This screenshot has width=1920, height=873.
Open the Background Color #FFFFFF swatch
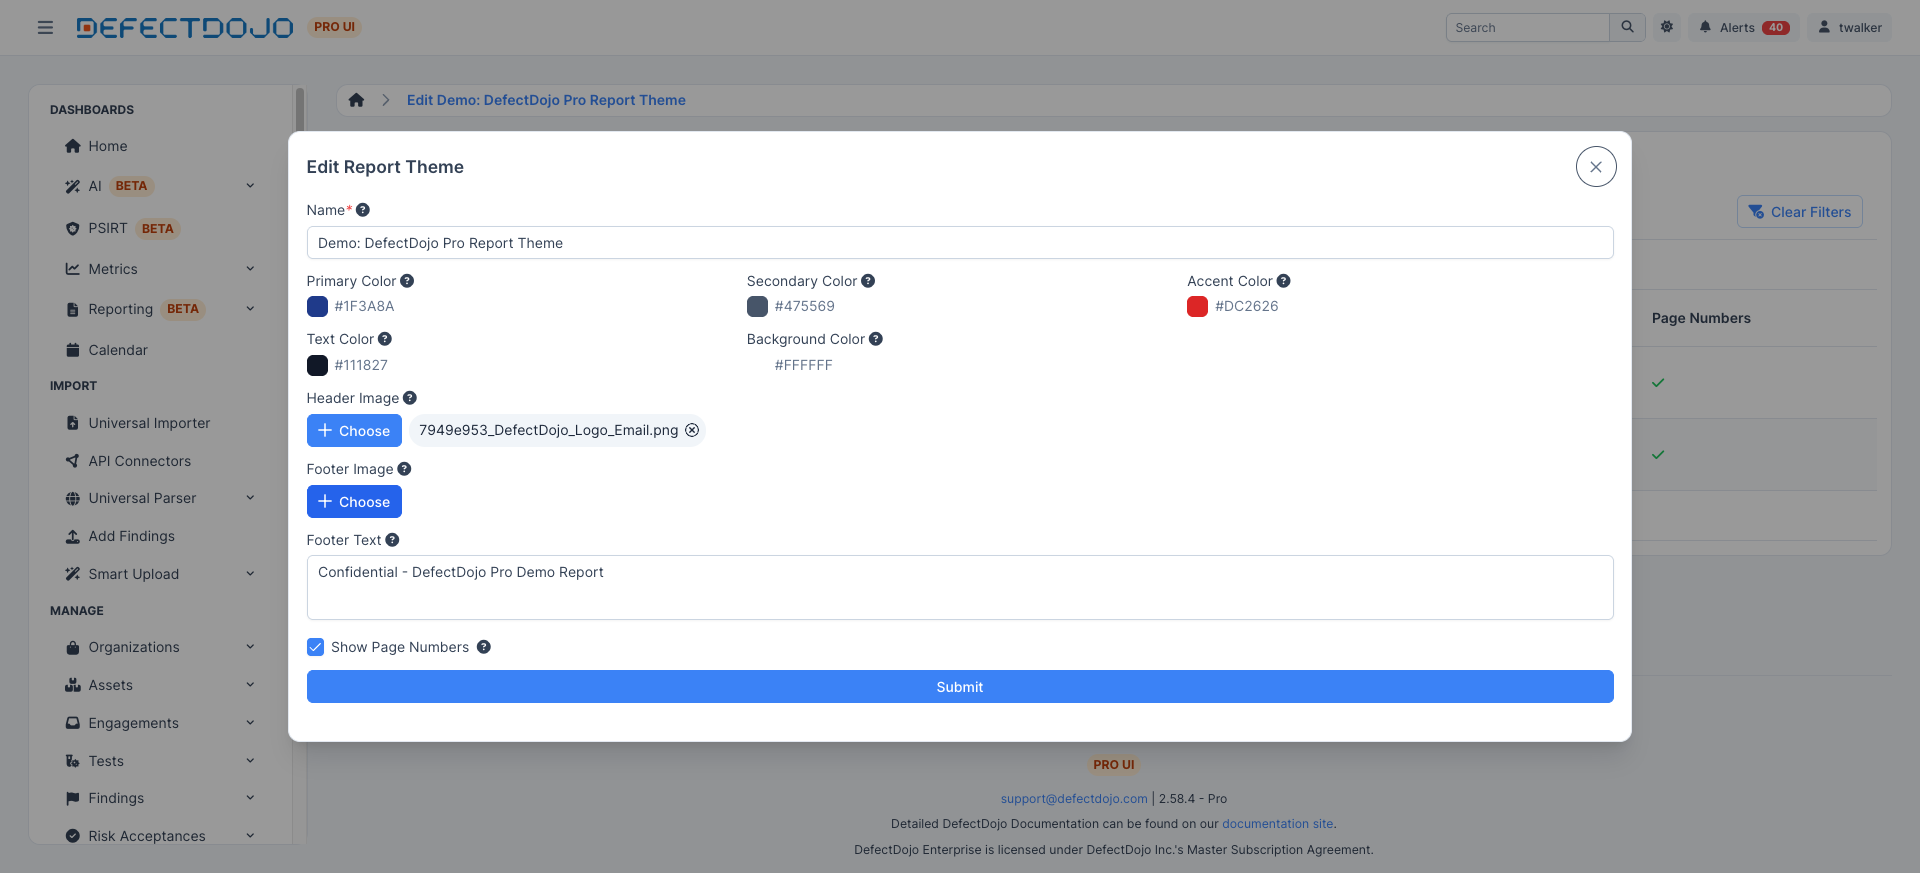click(x=757, y=365)
